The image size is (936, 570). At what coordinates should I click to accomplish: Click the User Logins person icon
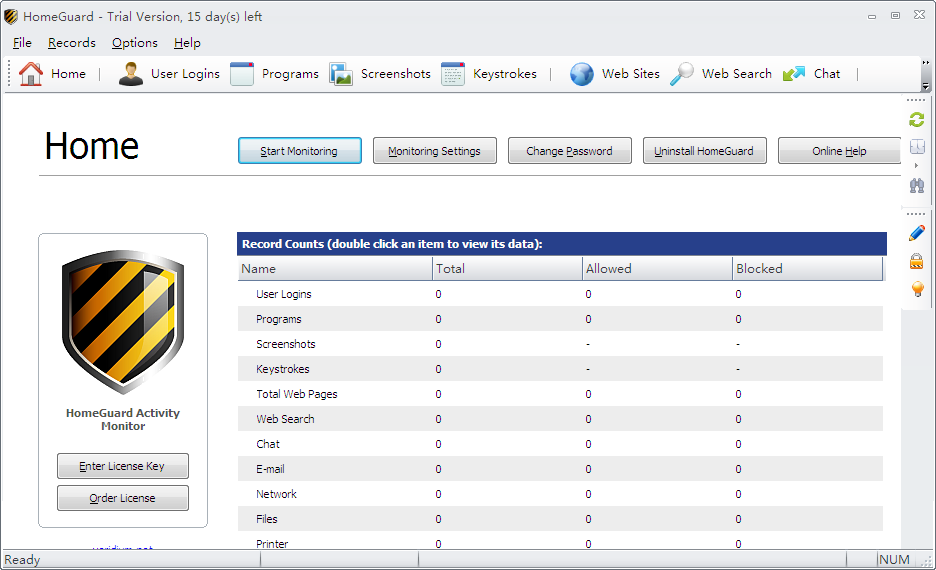pos(130,74)
